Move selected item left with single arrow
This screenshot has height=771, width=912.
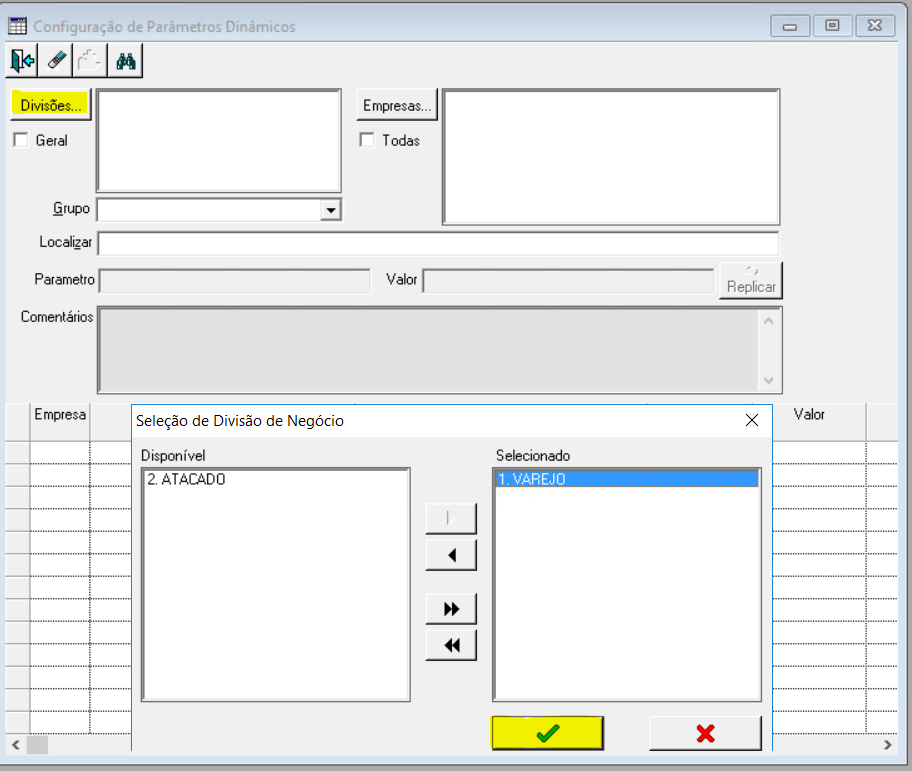[x=451, y=555]
